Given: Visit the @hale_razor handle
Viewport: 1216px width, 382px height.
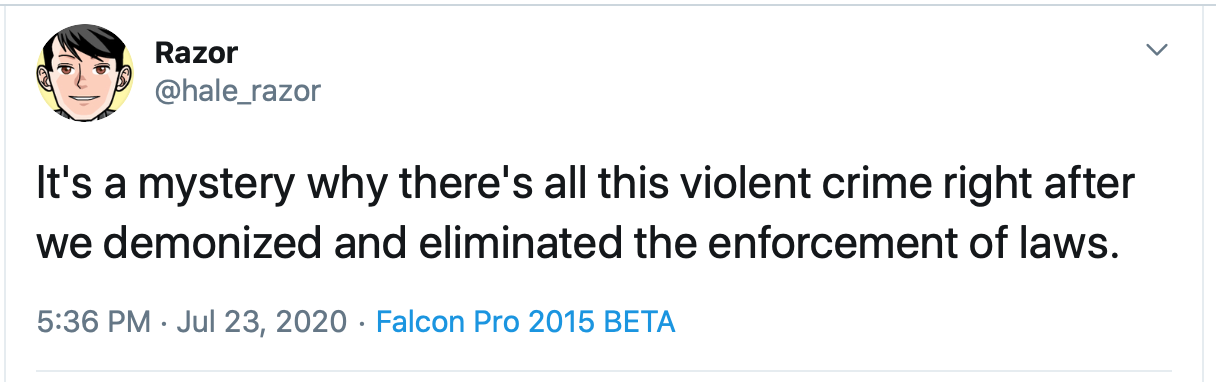Looking at the screenshot, I should (x=238, y=91).
